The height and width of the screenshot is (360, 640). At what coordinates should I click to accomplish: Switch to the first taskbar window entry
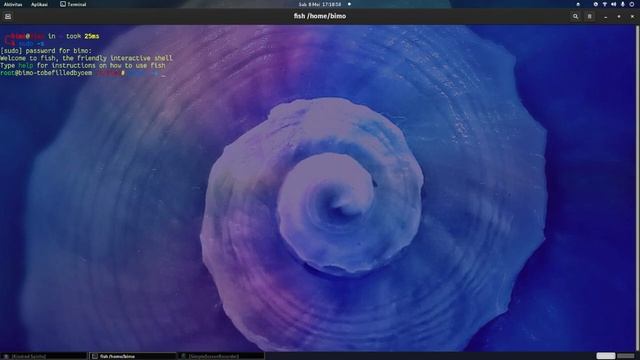[44, 356]
